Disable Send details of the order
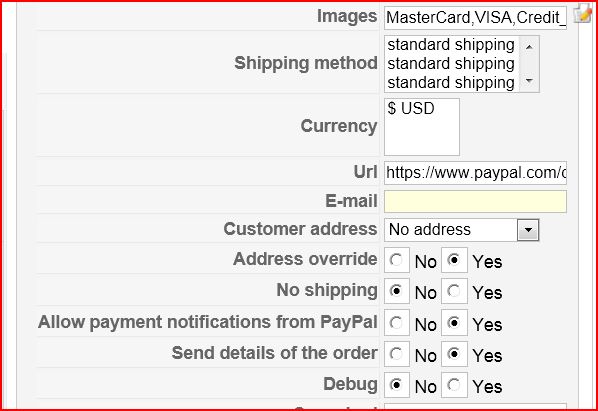Image resolution: width=598 pixels, height=411 pixels. (x=397, y=354)
